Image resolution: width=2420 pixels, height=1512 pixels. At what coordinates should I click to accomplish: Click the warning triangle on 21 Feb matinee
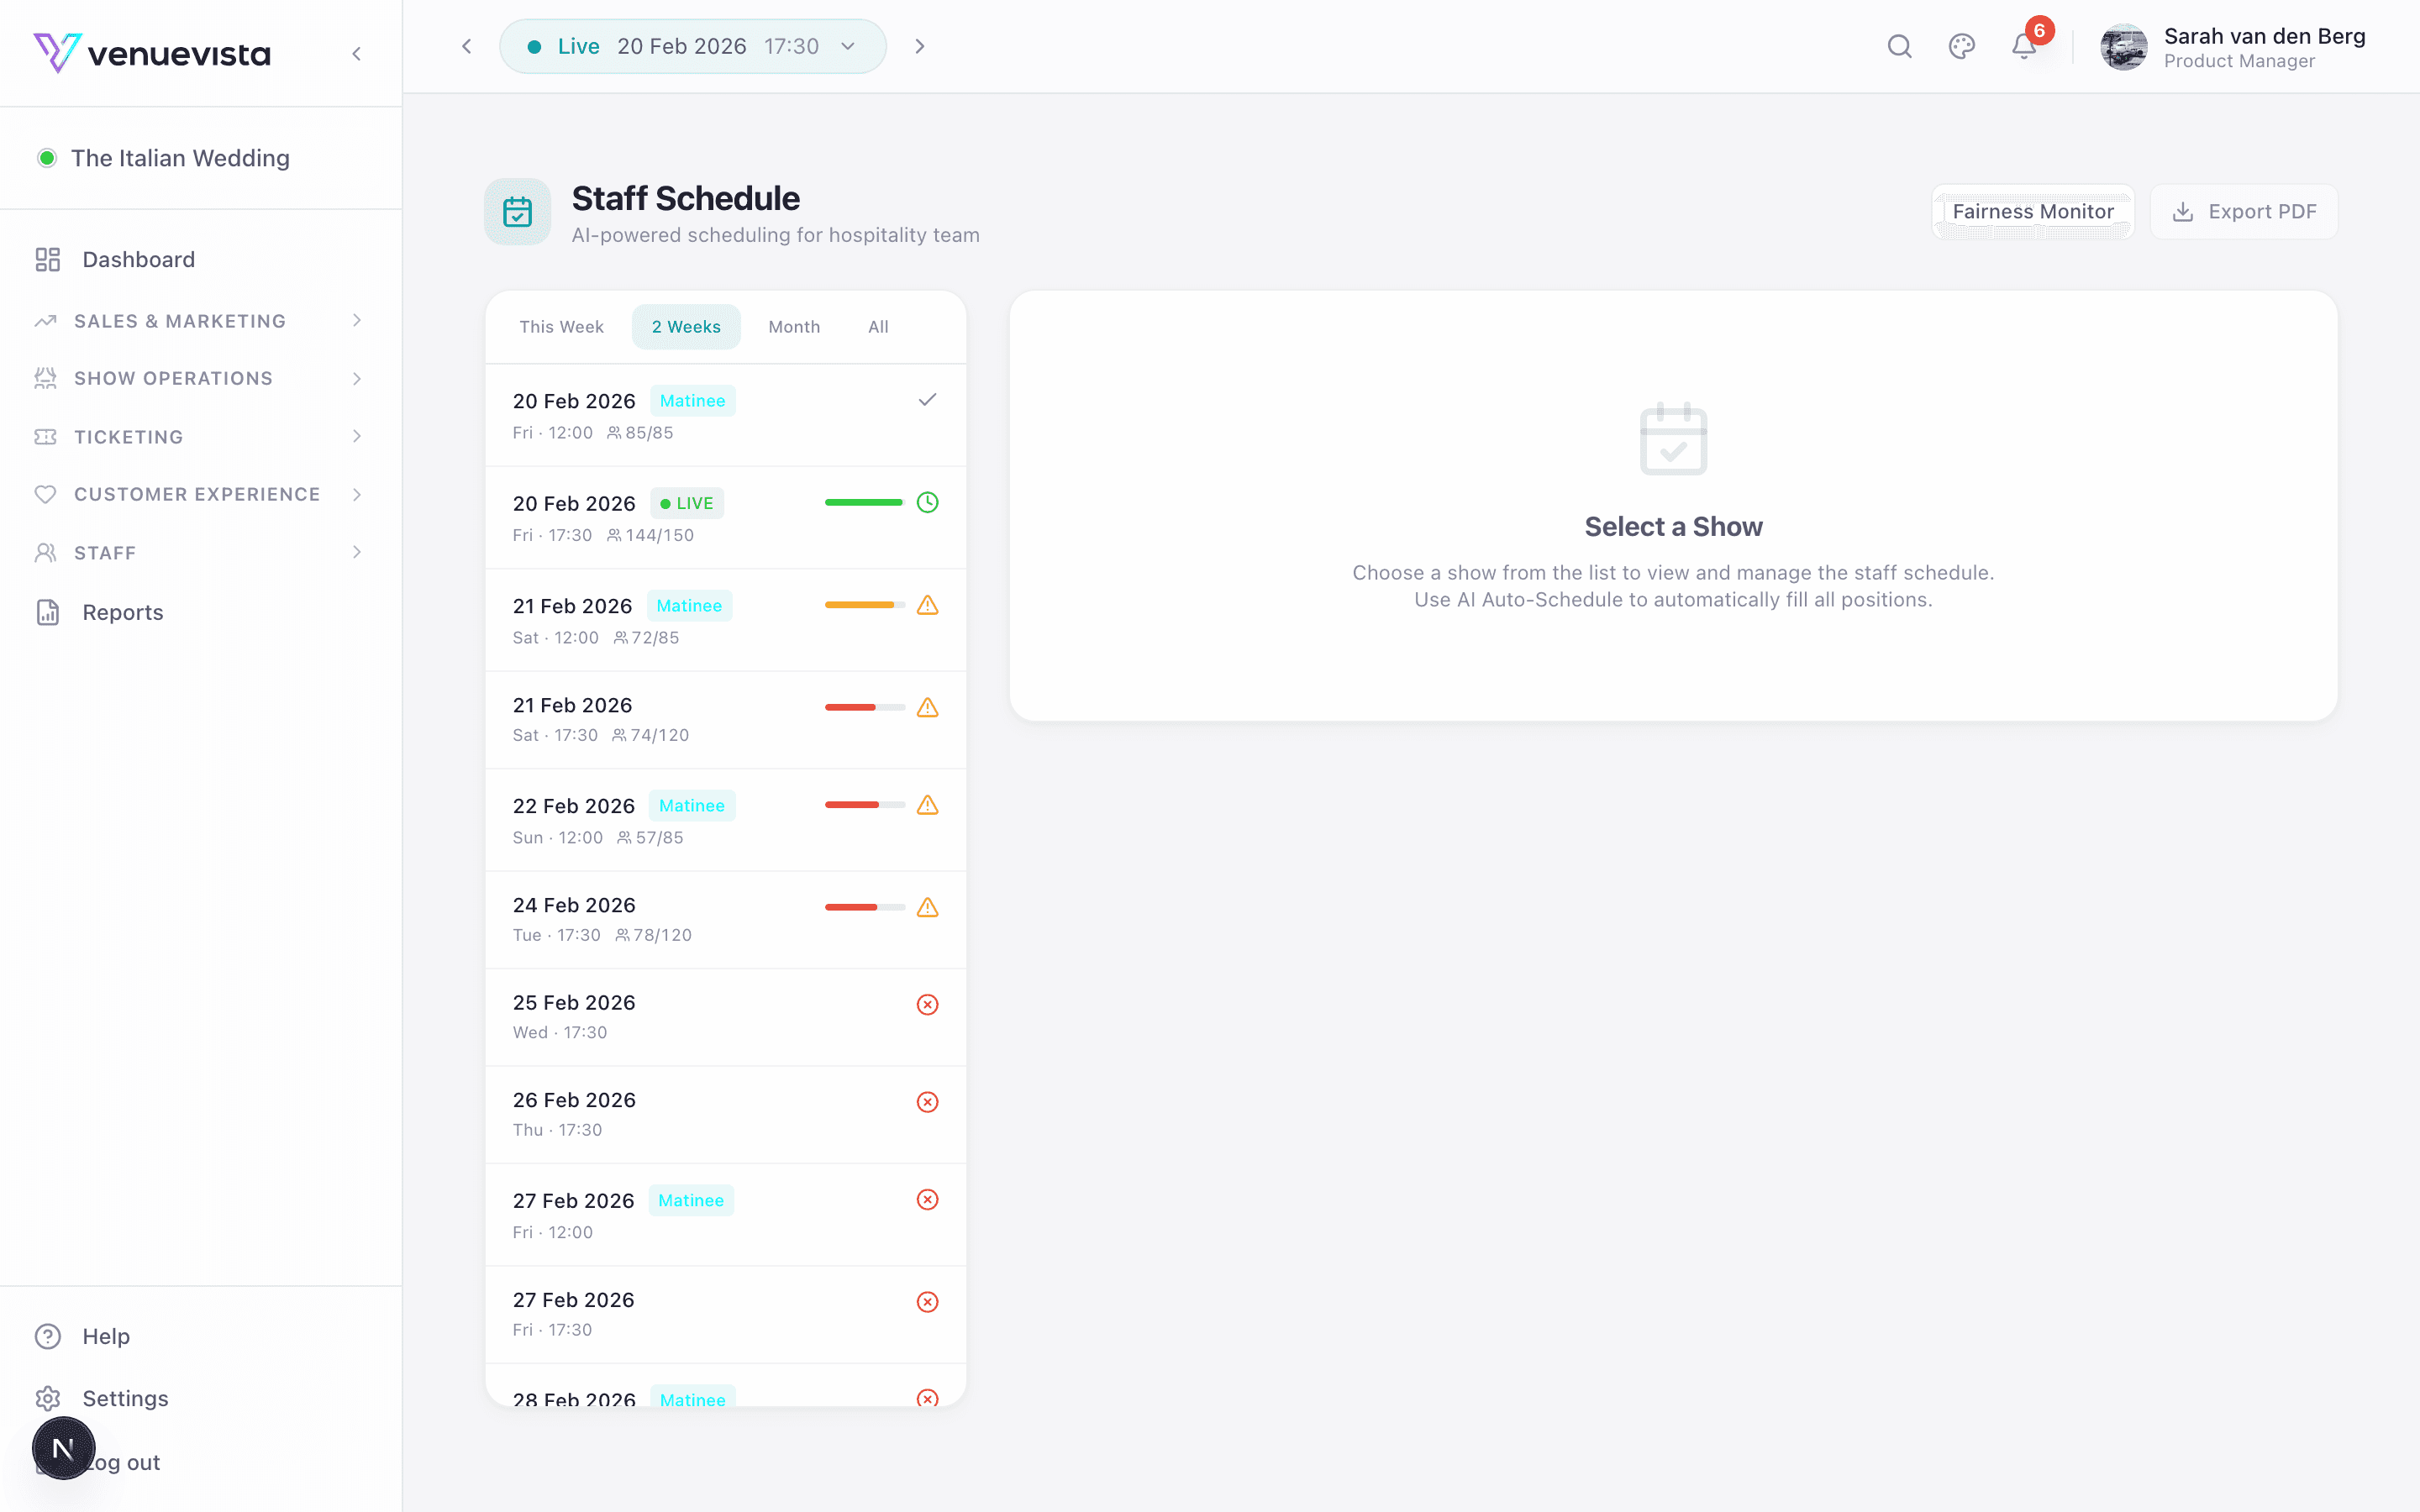point(927,605)
